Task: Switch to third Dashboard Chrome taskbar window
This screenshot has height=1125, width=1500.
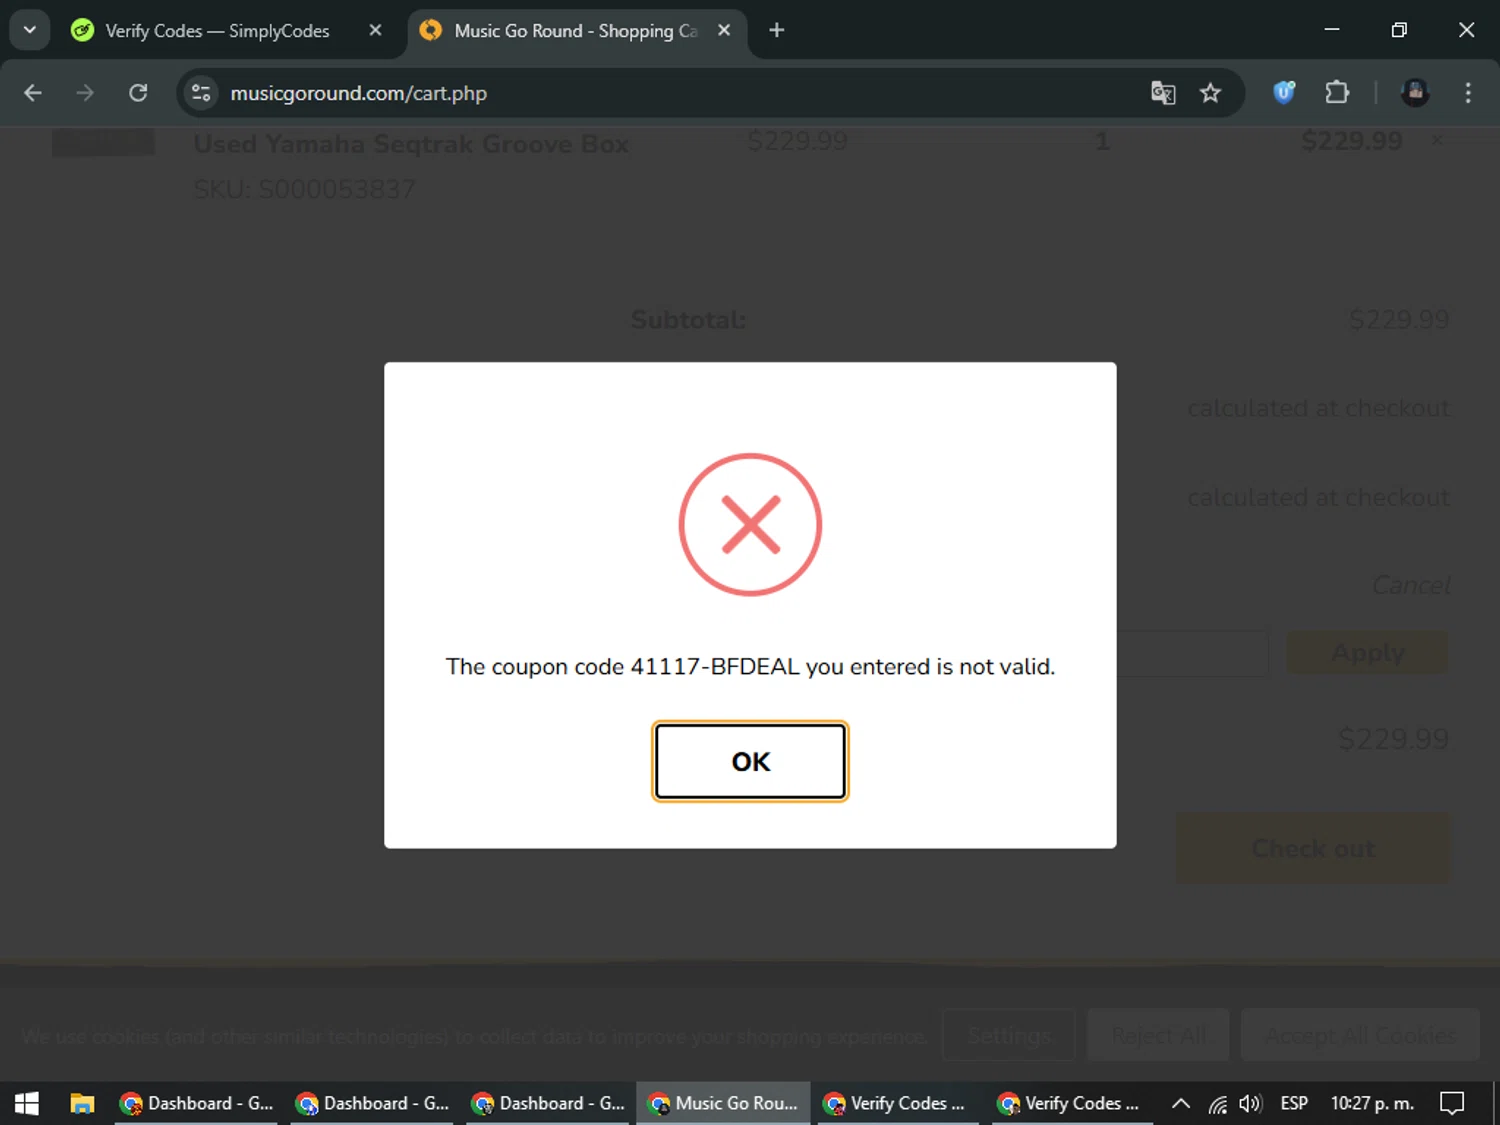Action: tap(548, 1103)
